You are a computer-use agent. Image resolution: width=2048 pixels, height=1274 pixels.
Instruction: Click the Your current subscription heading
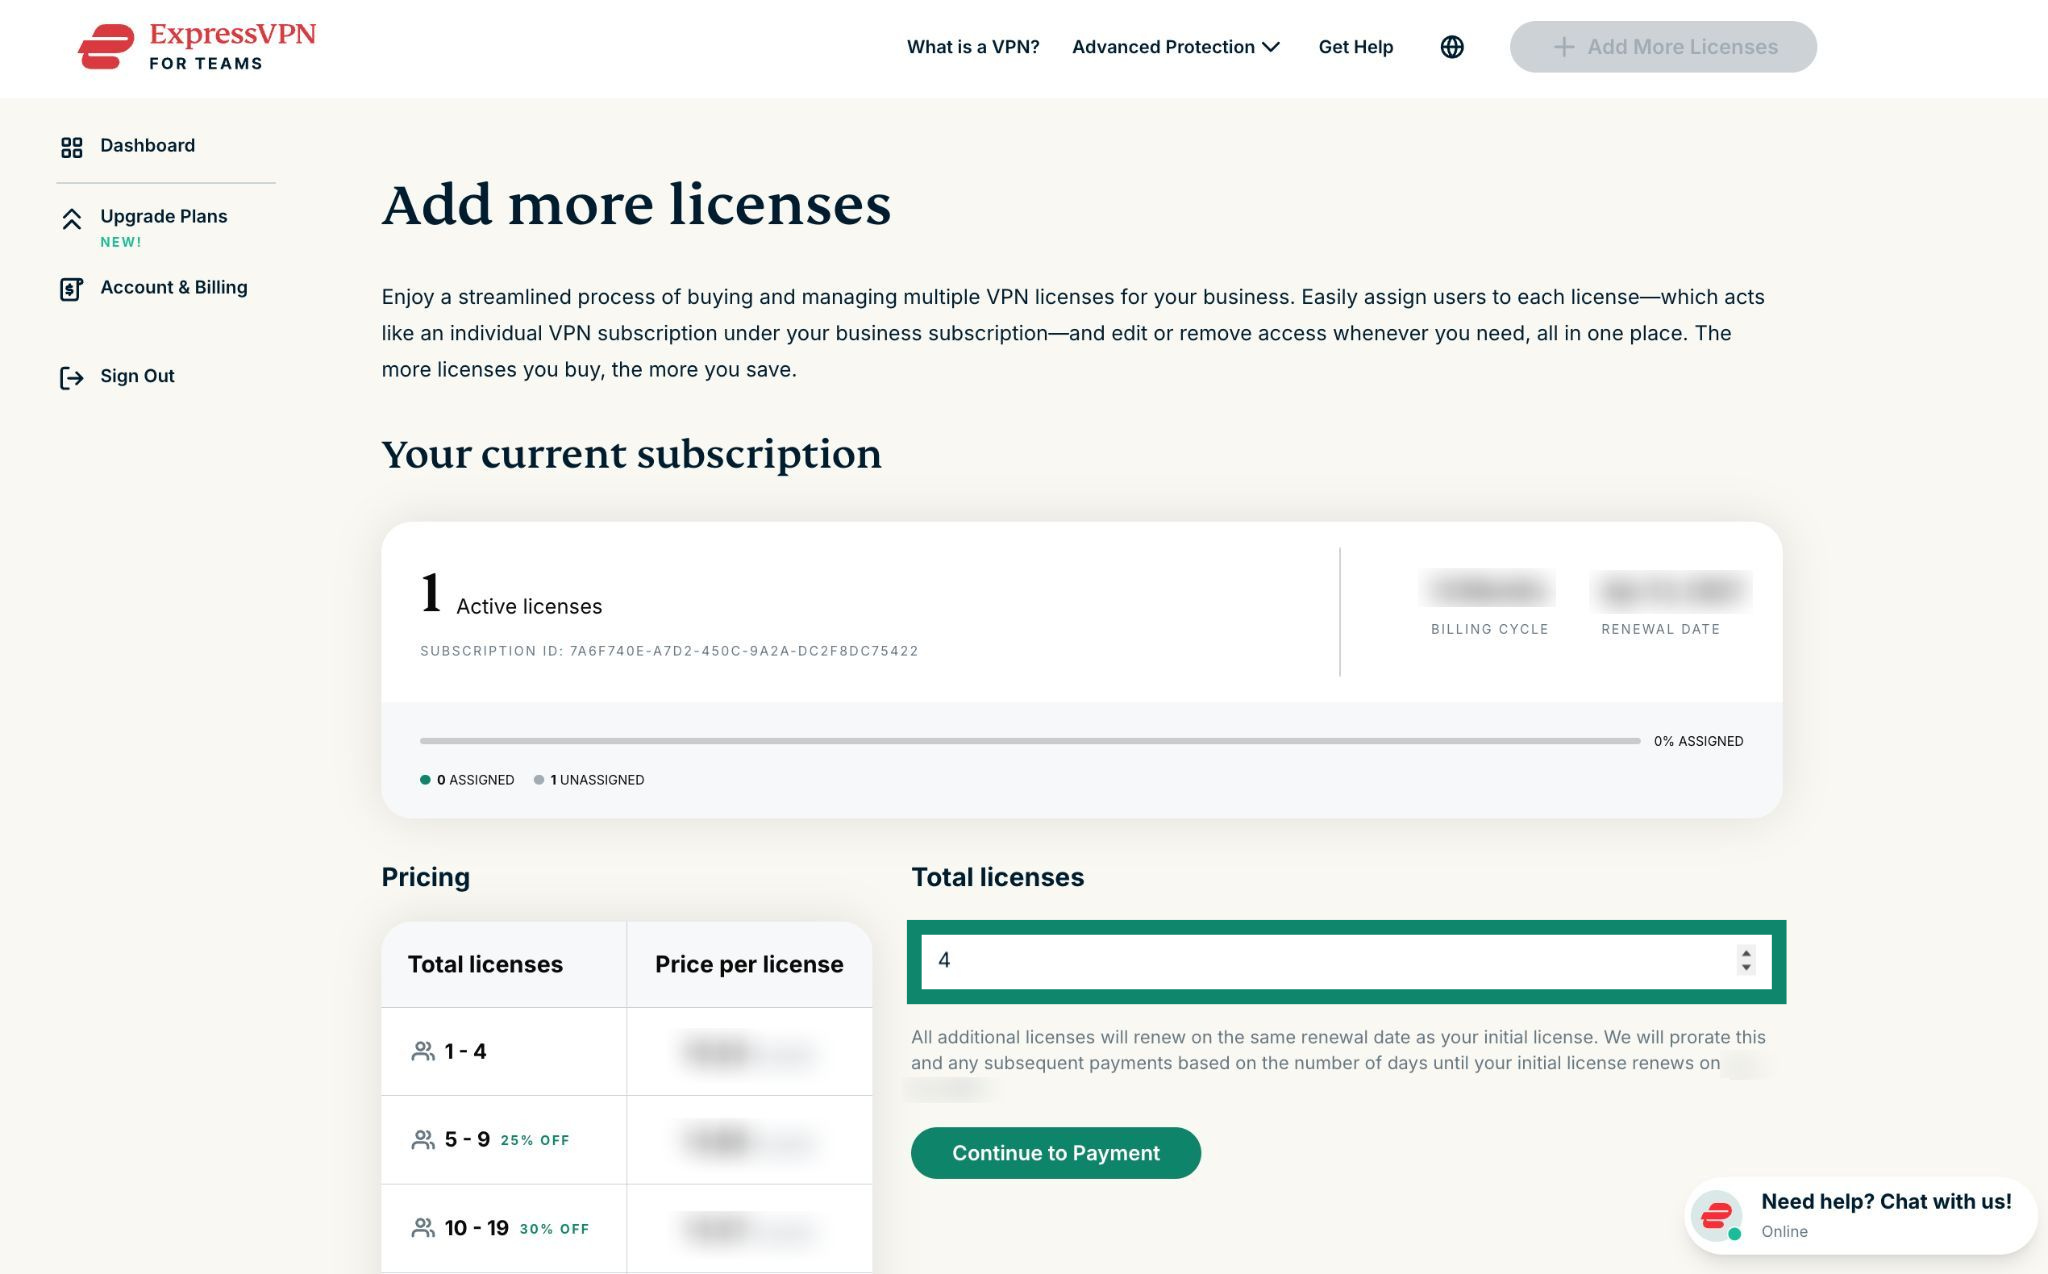[631, 454]
